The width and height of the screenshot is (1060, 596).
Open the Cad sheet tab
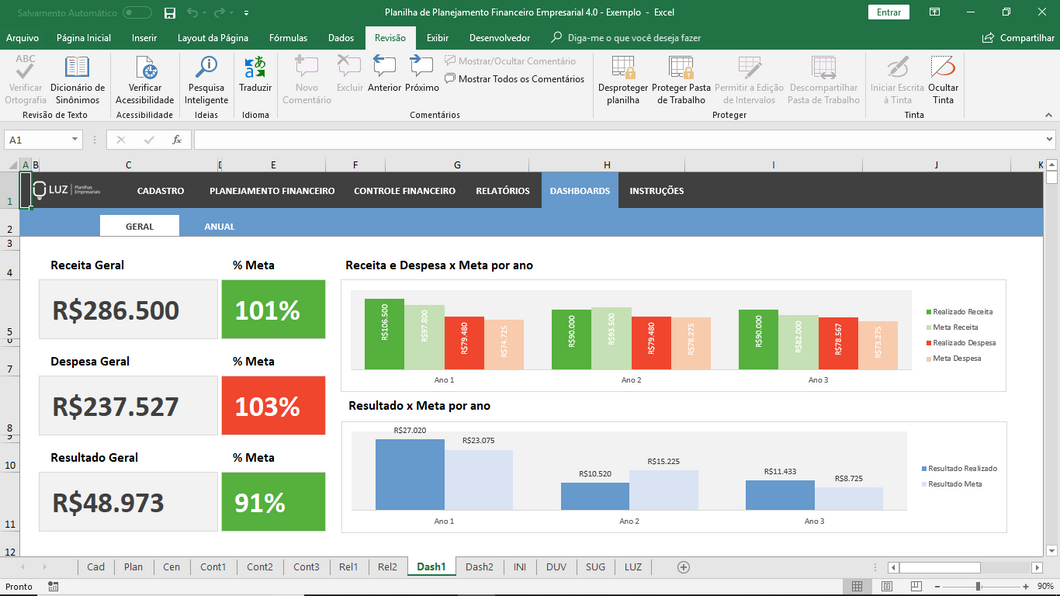pyautogui.click(x=95, y=567)
